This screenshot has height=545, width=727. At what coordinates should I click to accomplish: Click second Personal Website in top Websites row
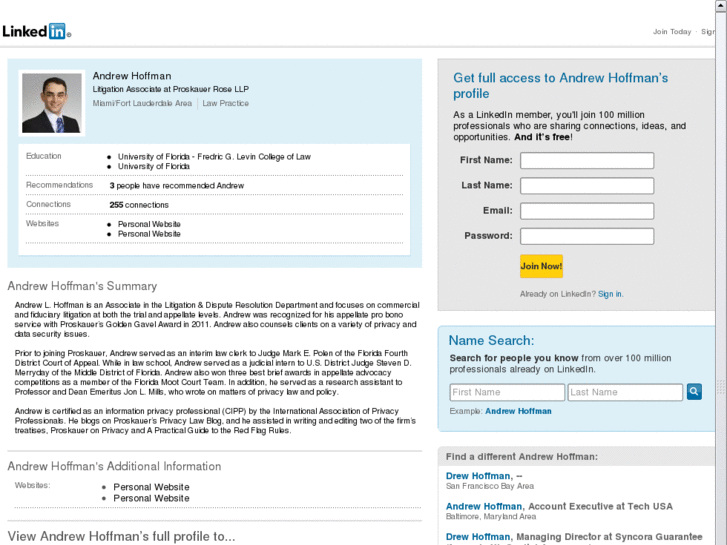click(x=149, y=234)
